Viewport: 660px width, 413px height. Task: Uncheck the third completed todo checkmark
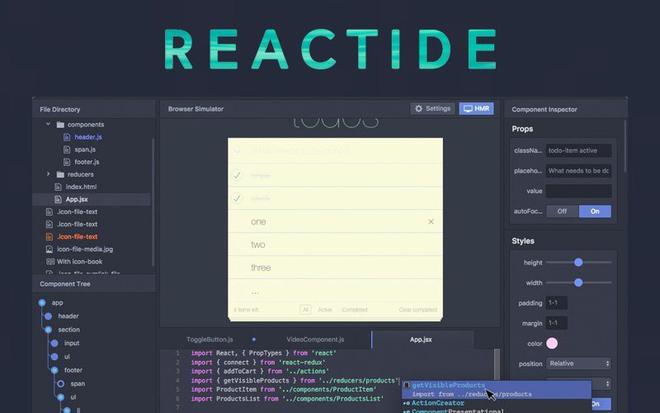pos(237,198)
